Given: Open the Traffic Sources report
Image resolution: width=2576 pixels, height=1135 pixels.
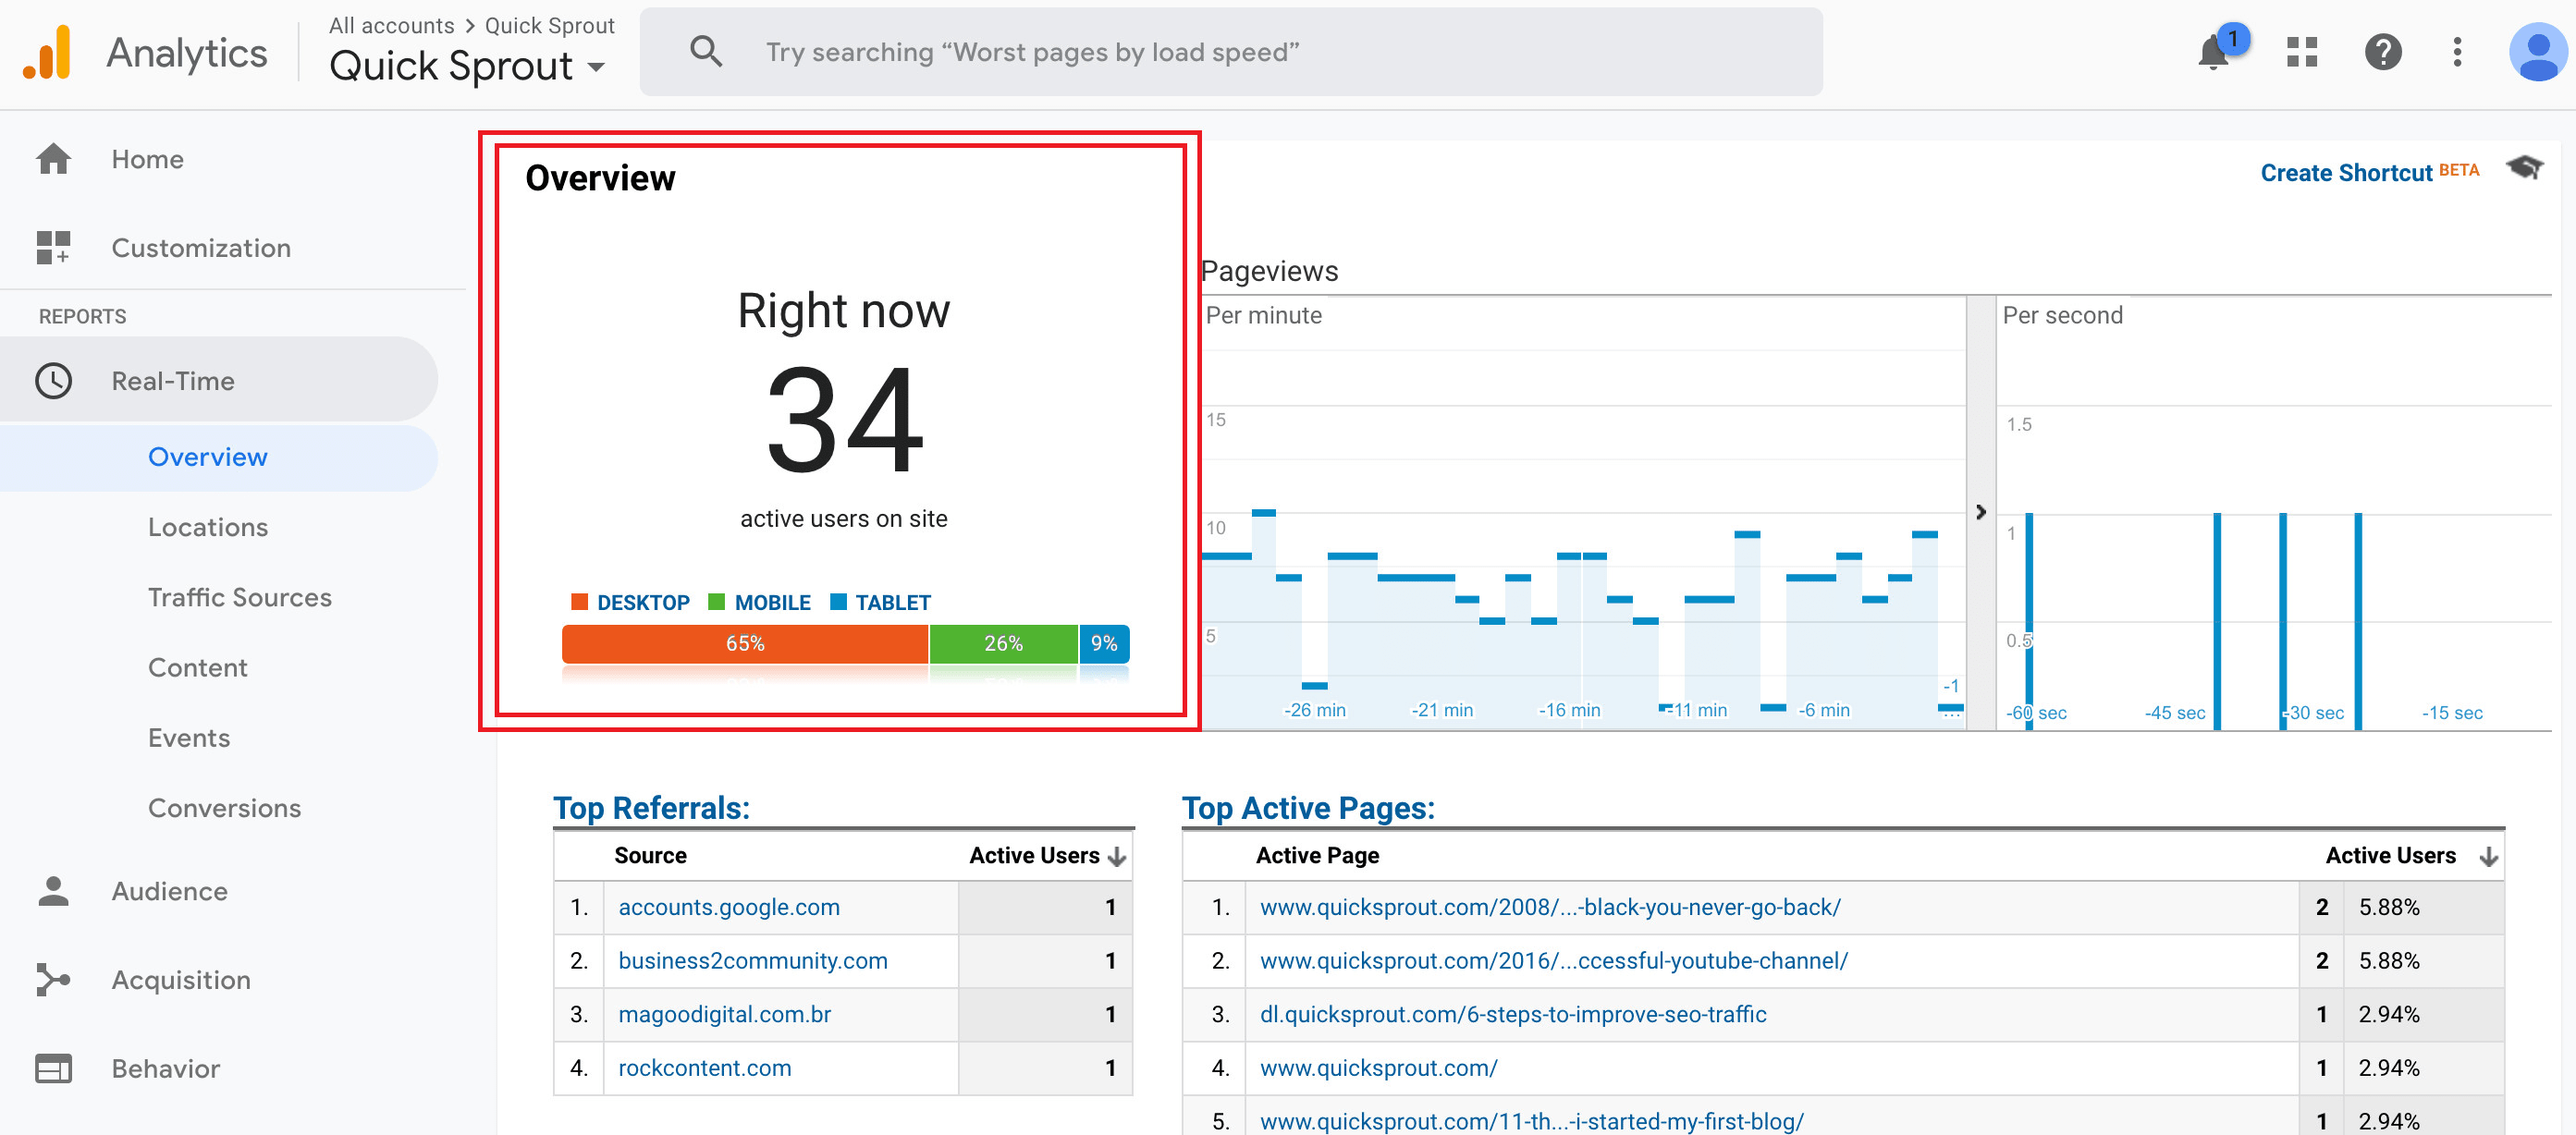Looking at the screenshot, I should [x=240, y=597].
